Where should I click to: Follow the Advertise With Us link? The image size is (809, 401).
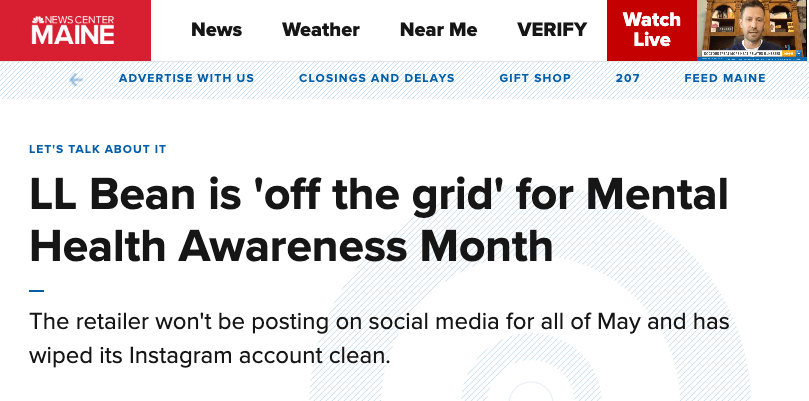point(186,78)
